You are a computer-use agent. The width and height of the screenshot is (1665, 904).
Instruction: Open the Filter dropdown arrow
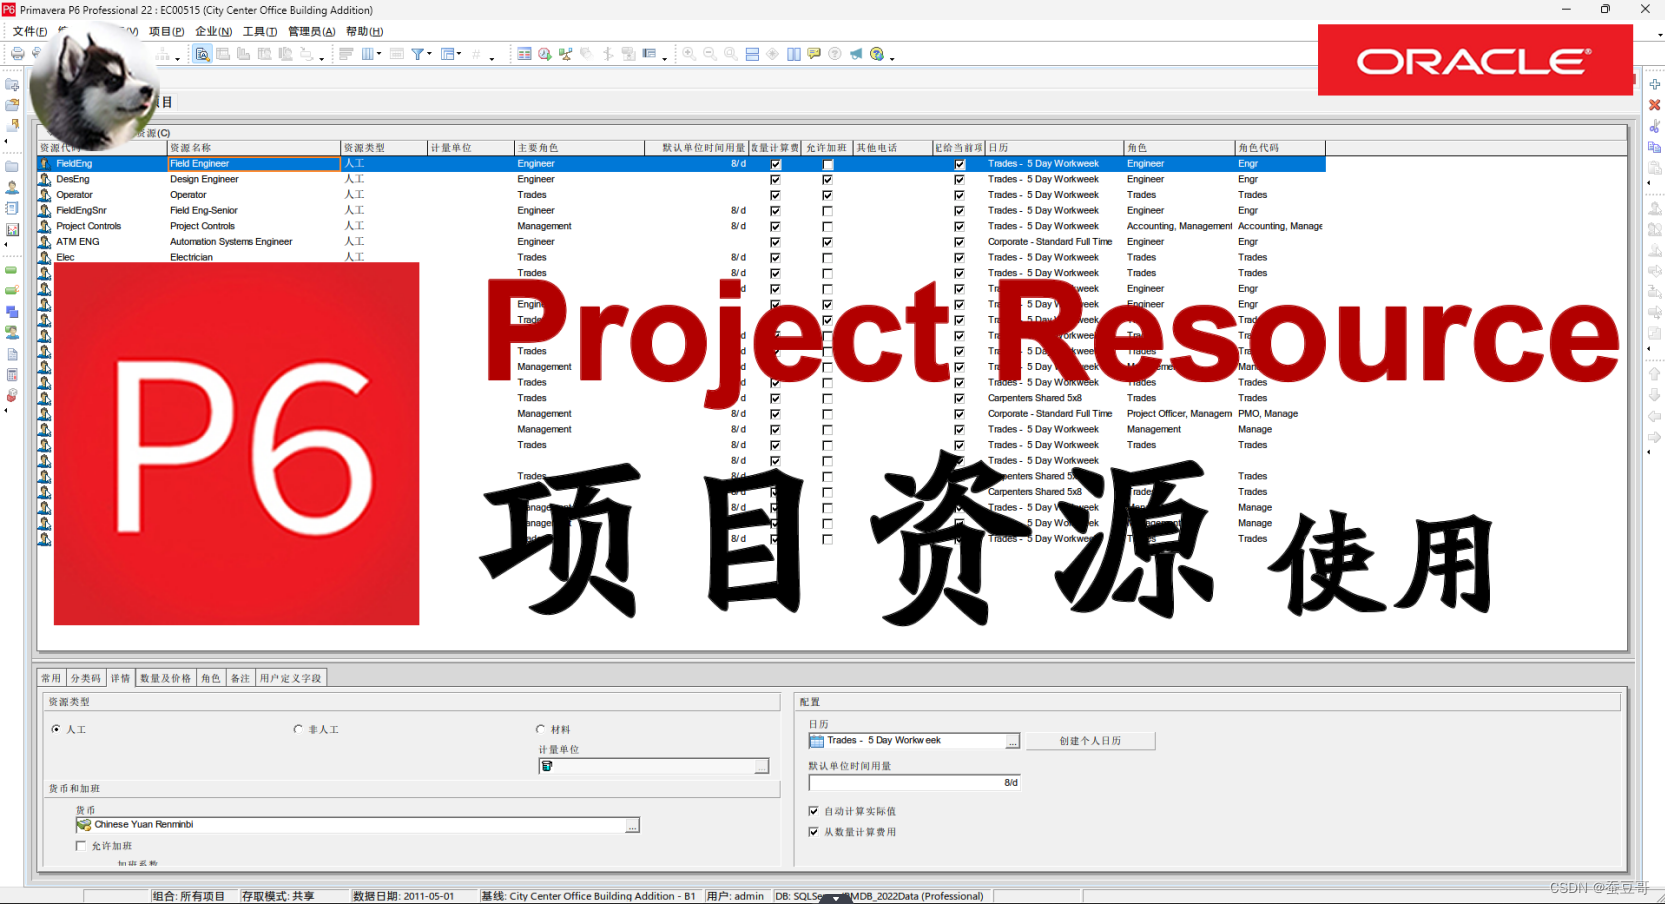(430, 54)
